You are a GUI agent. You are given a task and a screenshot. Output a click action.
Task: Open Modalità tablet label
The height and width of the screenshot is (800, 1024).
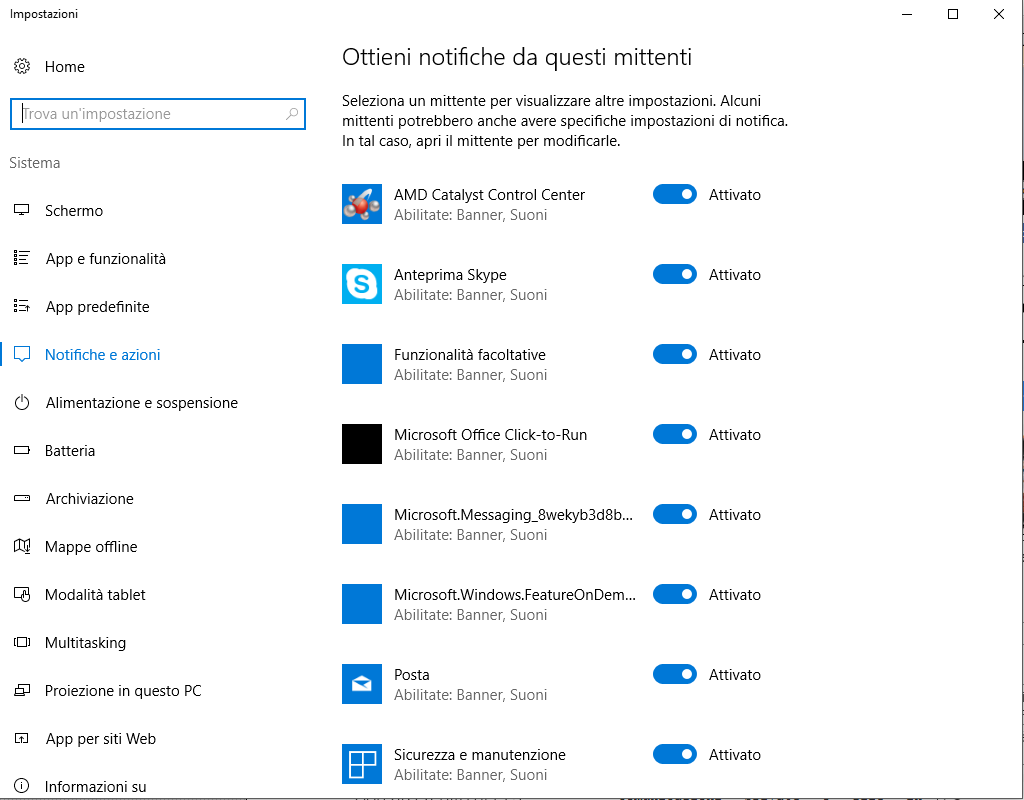(95, 595)
